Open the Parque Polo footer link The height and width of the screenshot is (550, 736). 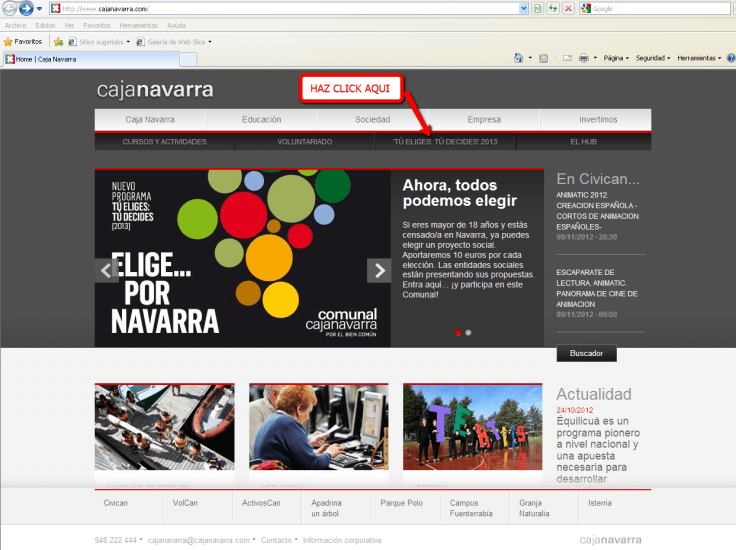point(401,503)
